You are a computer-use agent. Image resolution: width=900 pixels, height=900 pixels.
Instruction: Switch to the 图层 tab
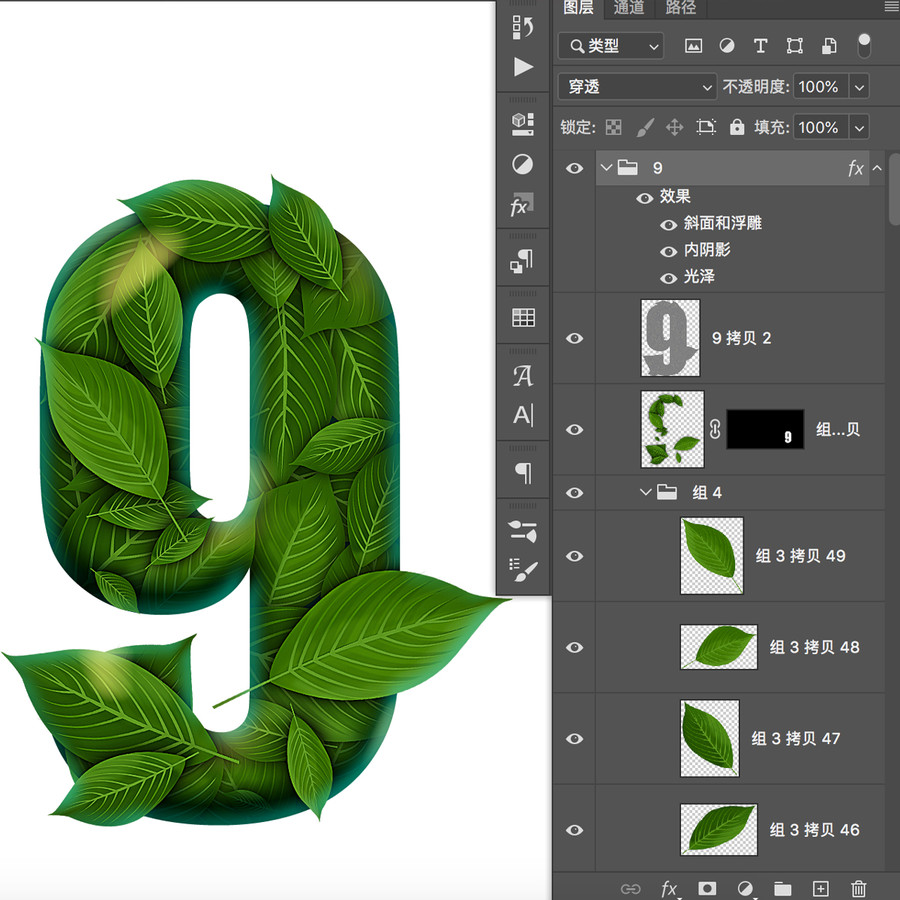coord(578,7)
